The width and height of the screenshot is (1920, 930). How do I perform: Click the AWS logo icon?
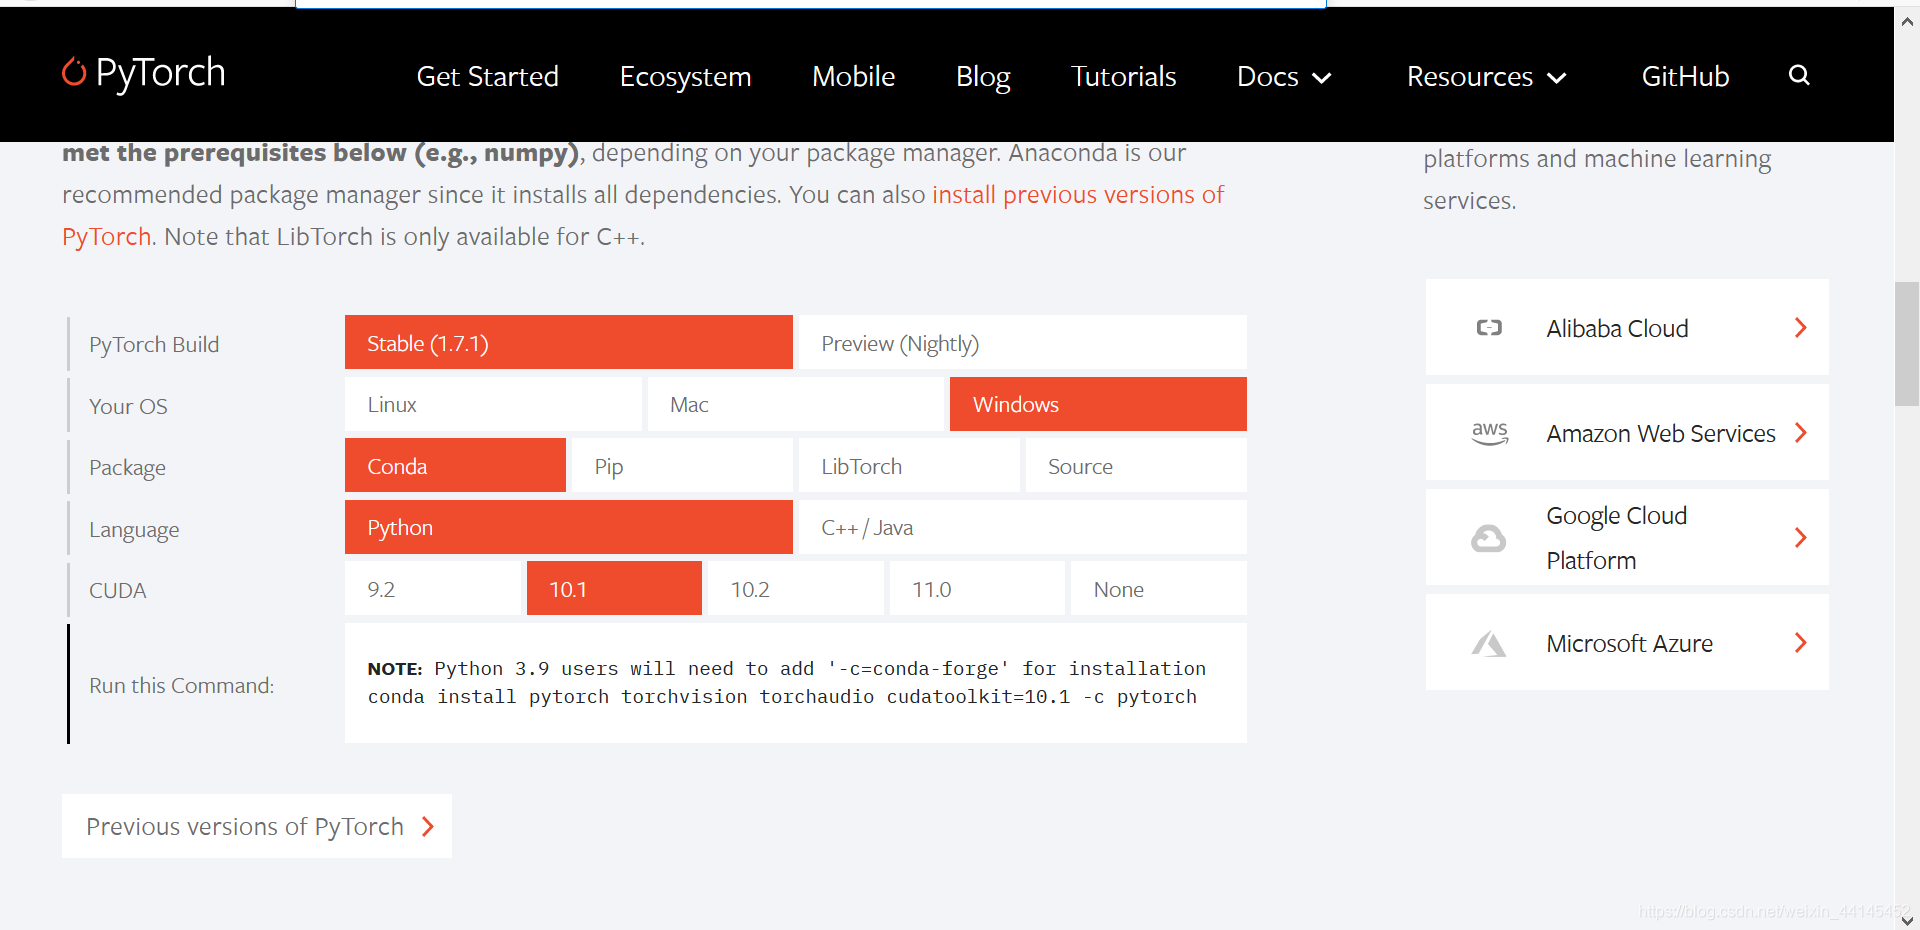coord(1490,433)
